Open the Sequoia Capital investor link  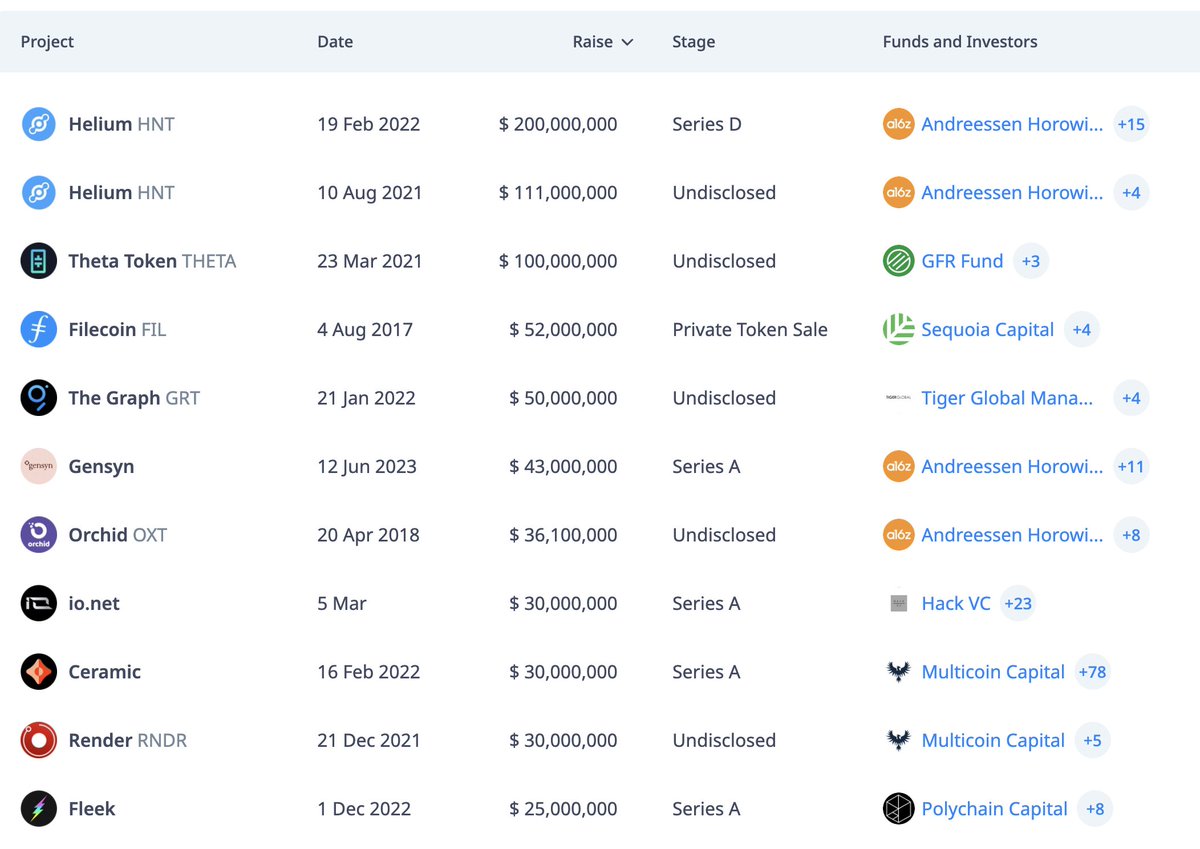pos(988,330)
